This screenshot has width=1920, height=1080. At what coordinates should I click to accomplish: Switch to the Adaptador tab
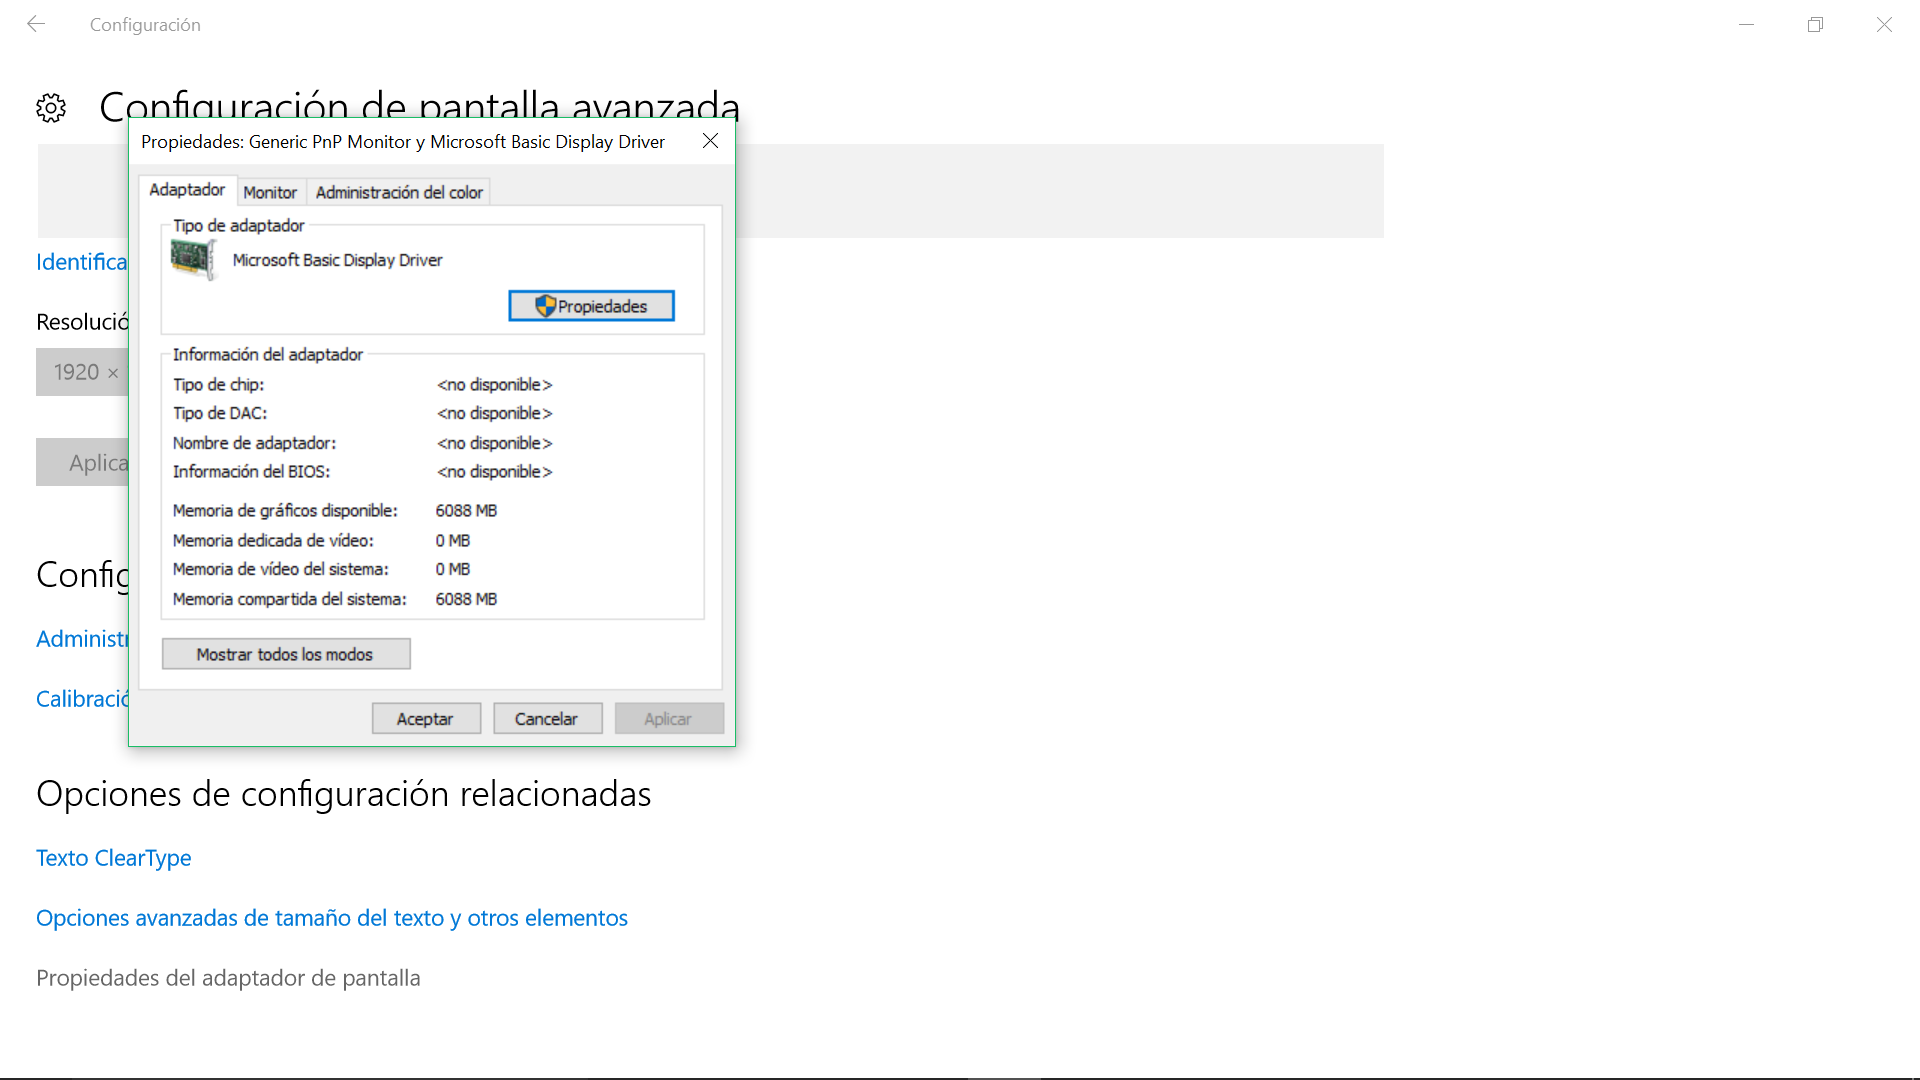(187, 190)
